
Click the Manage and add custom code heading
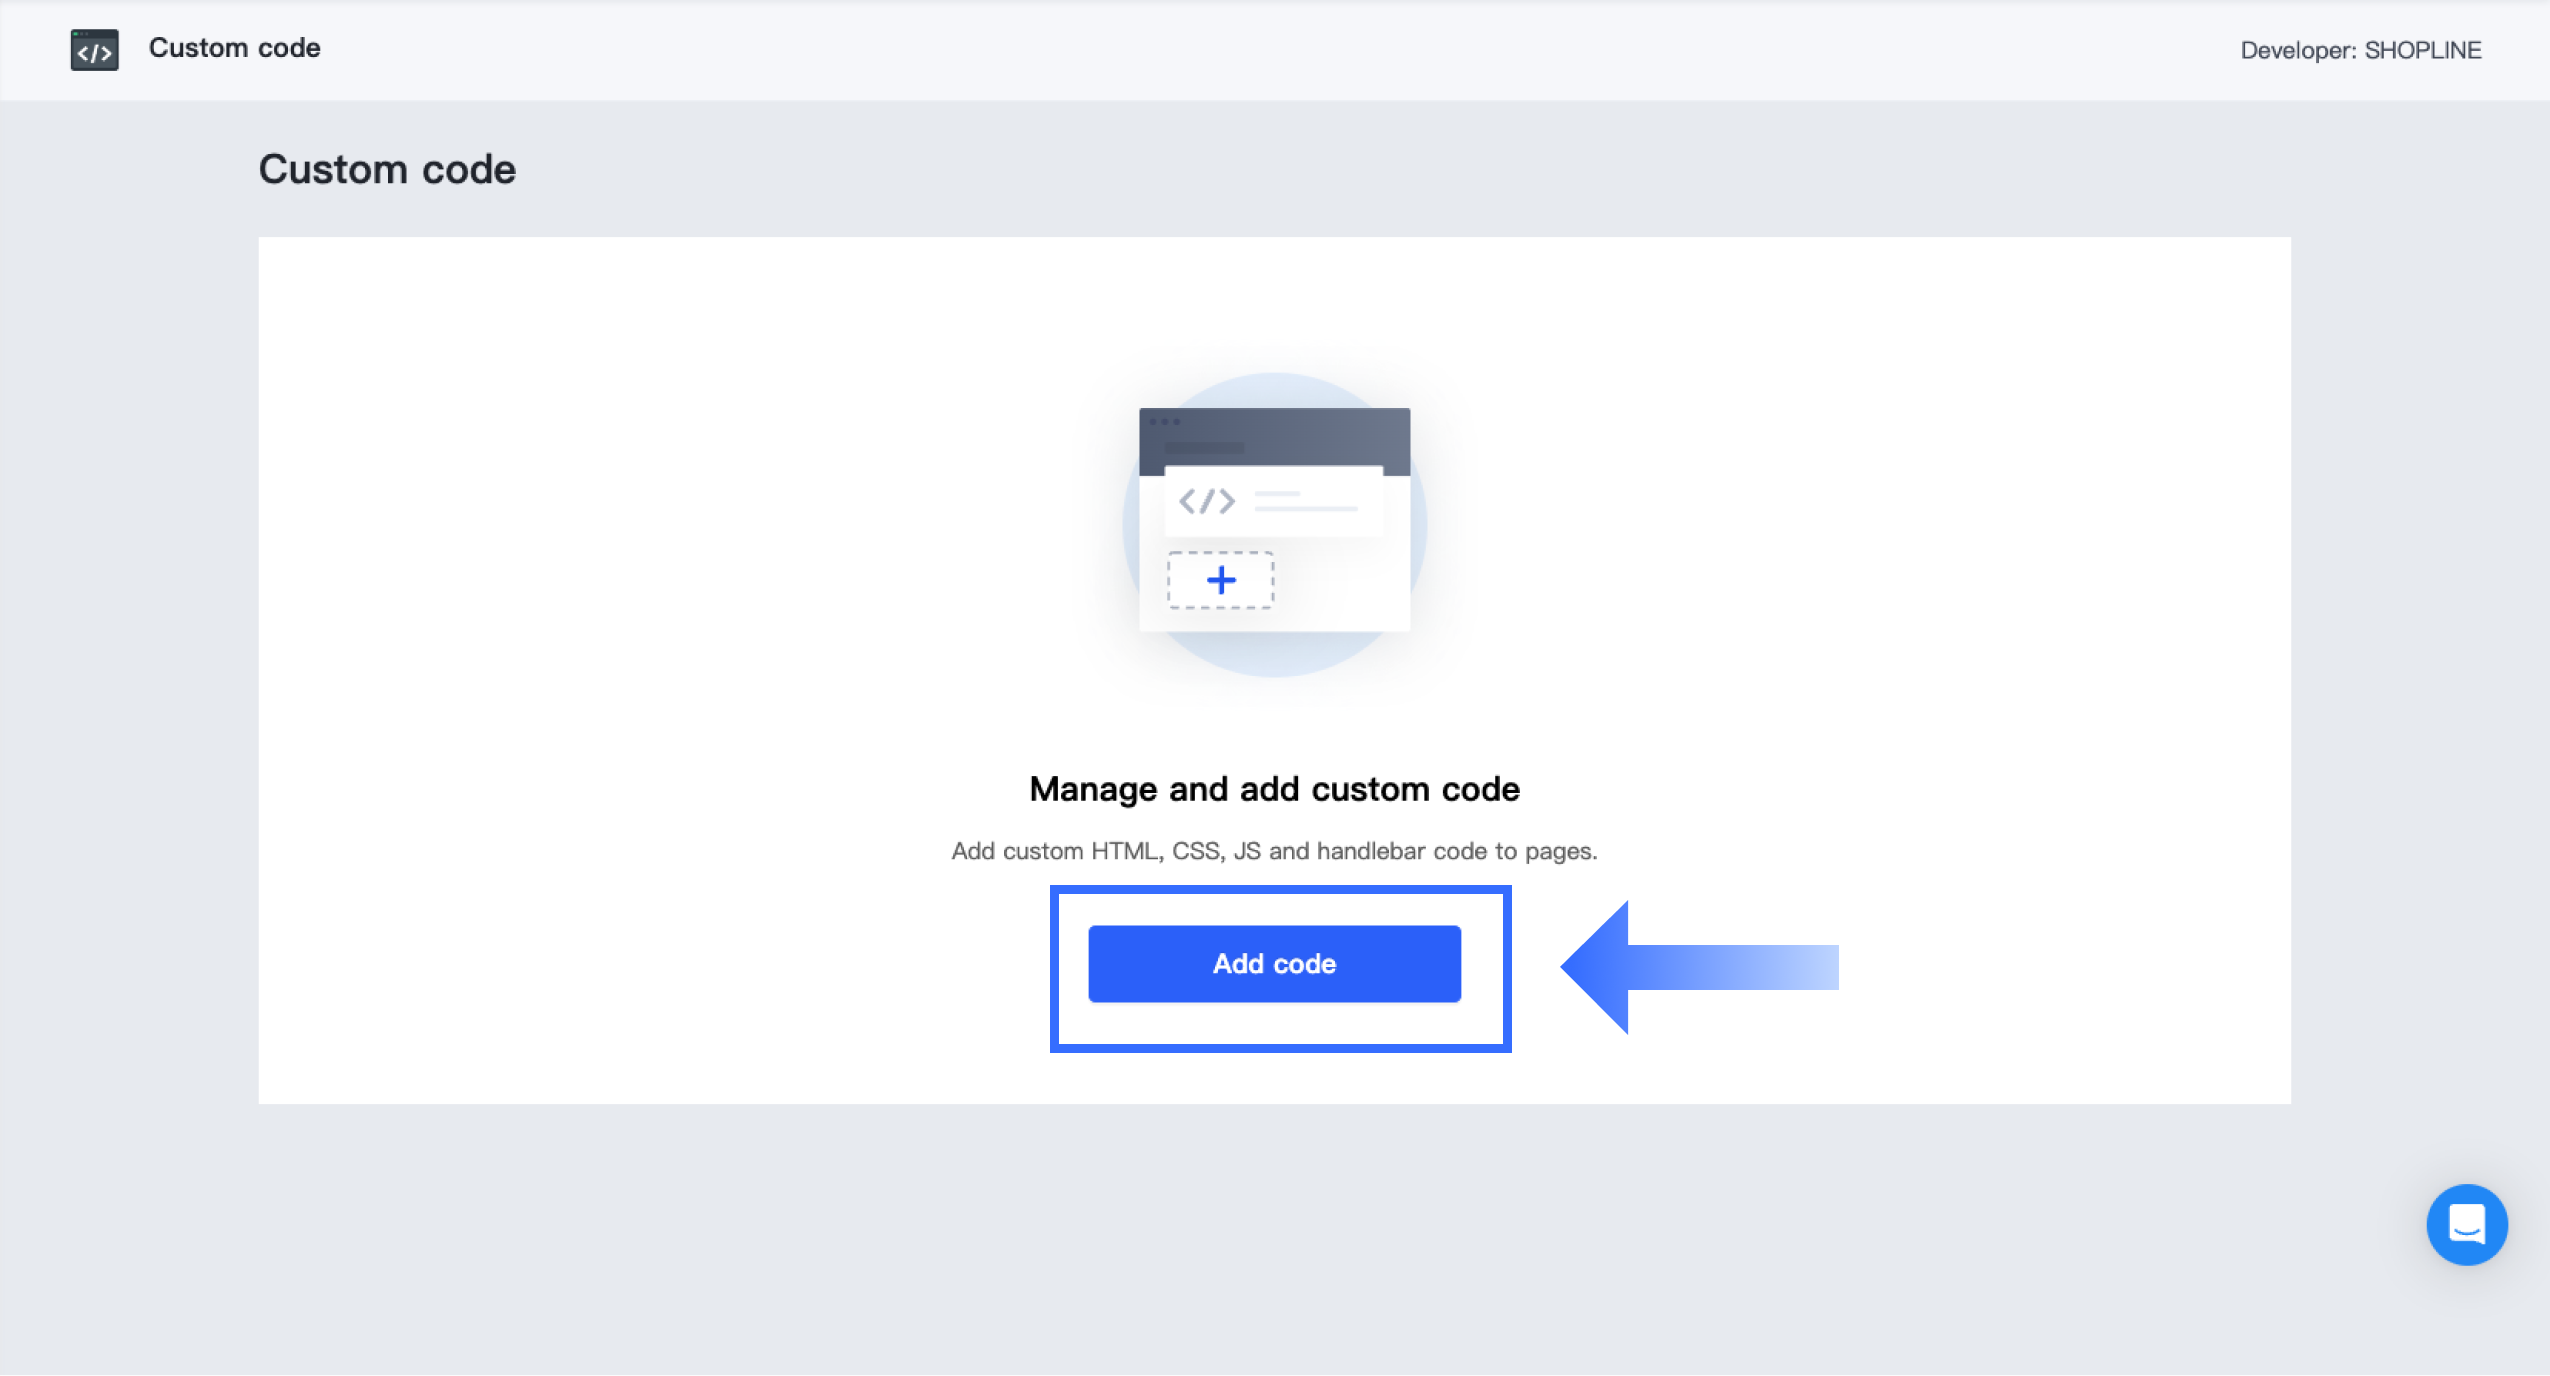point(1274,789)
